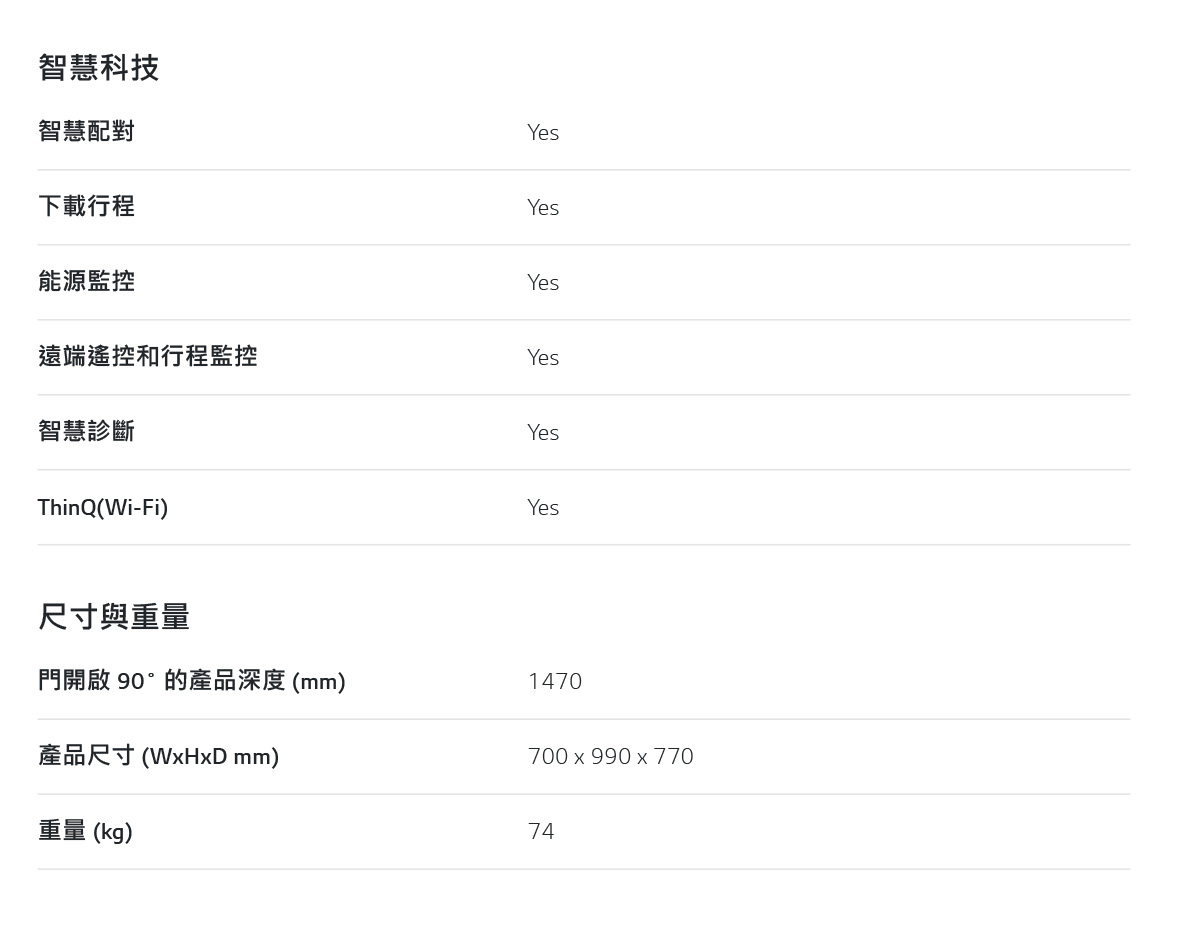Select the 遠端遙控和行程監控 label
Image resolution: width=1182 pixels, height=927 pixels.
pyautogui.click(x=148, y=356)
